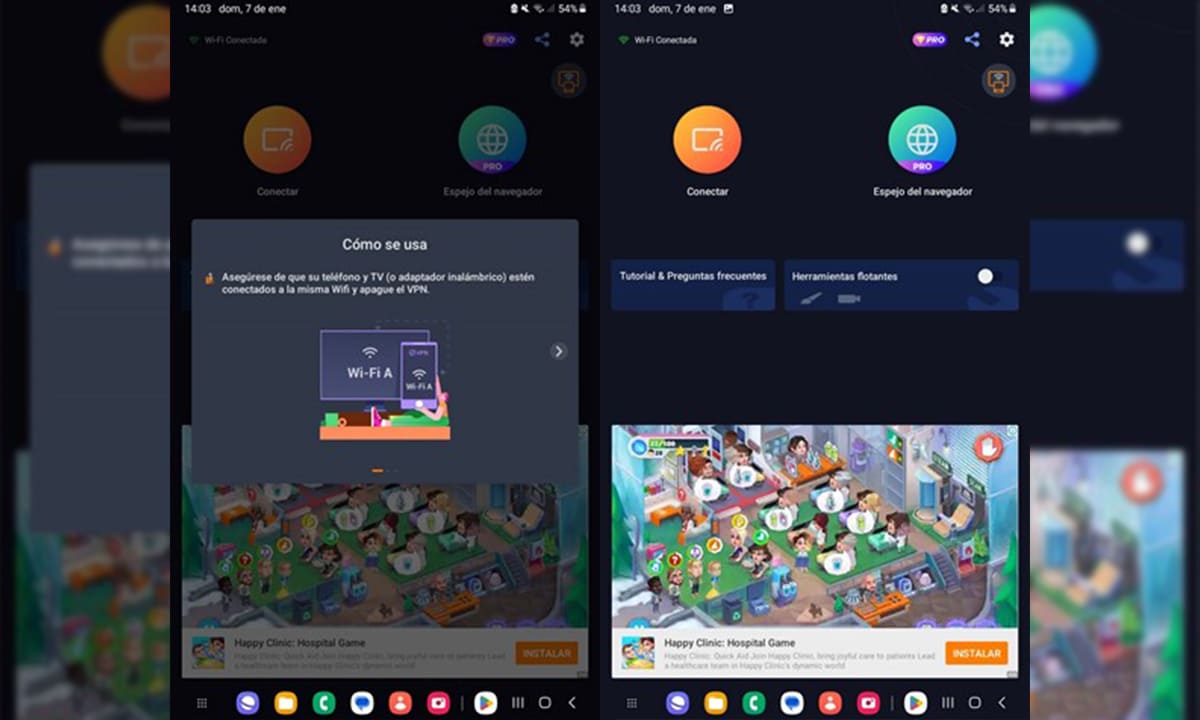Tap the Happy Clinic app icon on the right ad
The width and height of the screenshot is (1200, 720).
638,653
